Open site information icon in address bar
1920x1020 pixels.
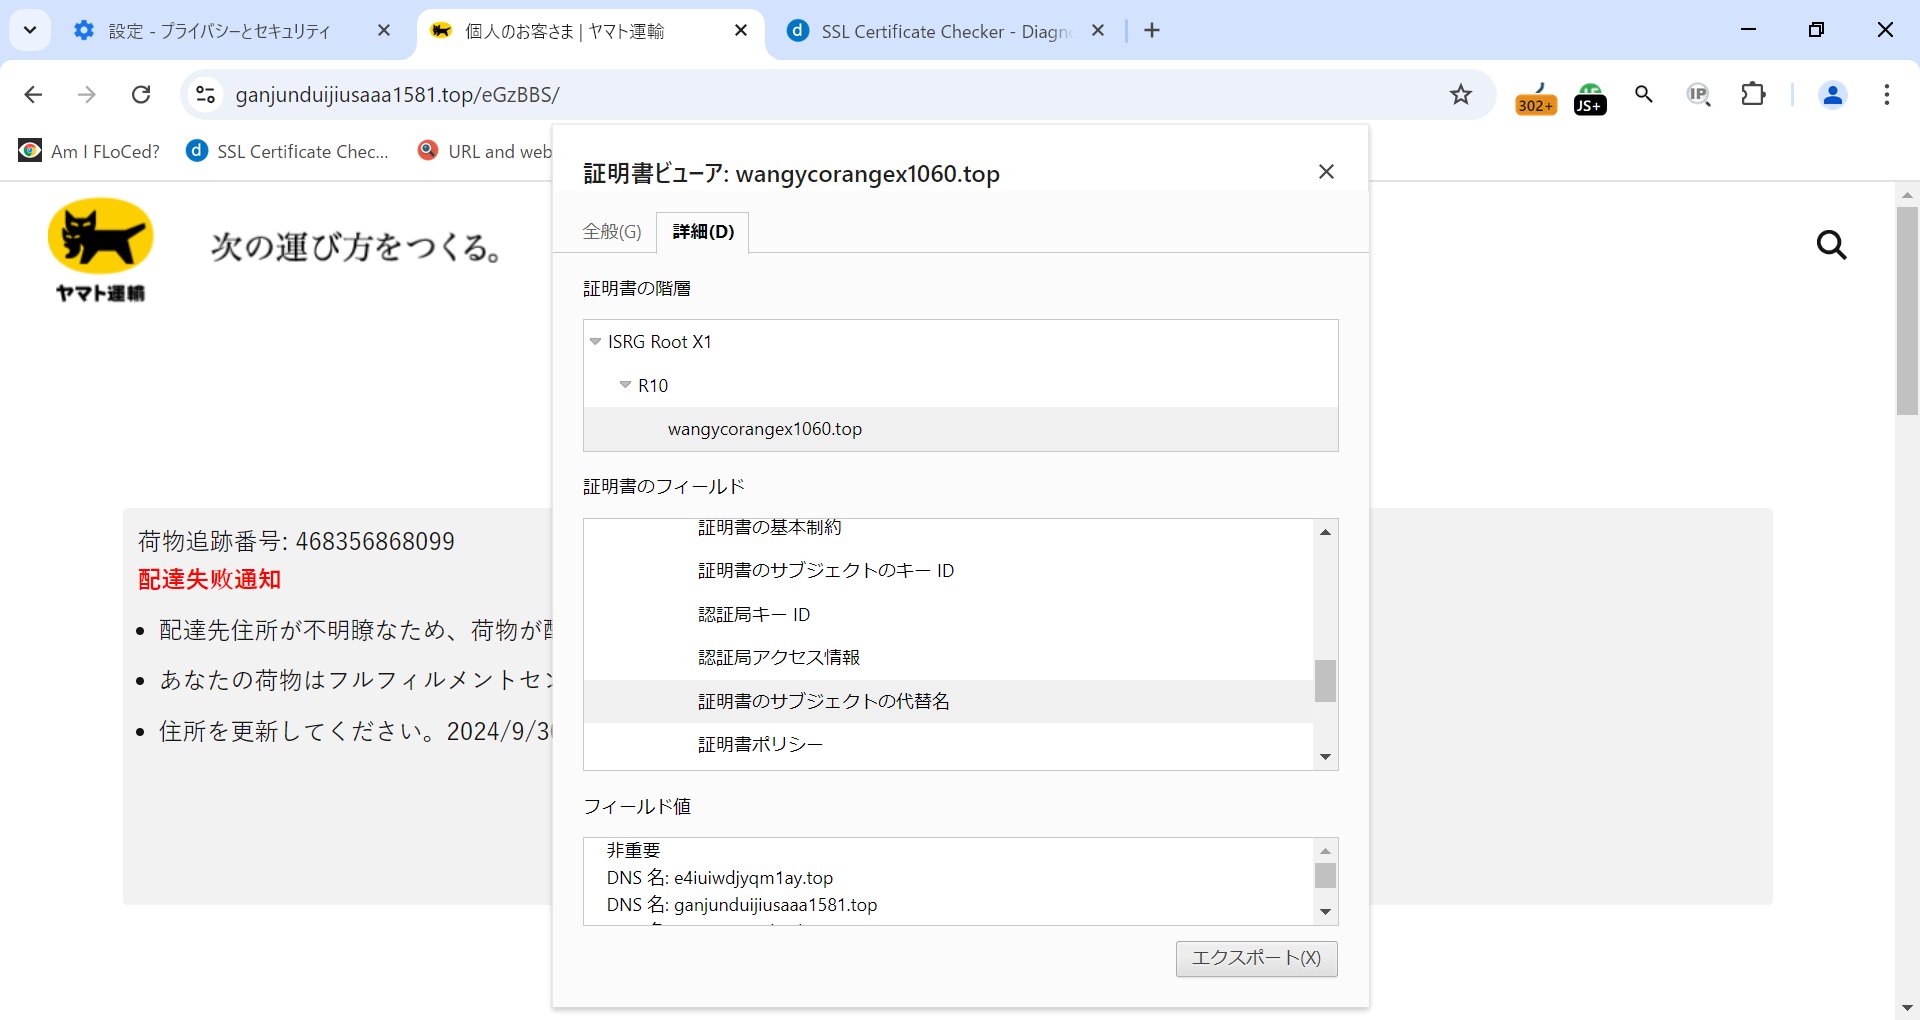click(205, 94)
